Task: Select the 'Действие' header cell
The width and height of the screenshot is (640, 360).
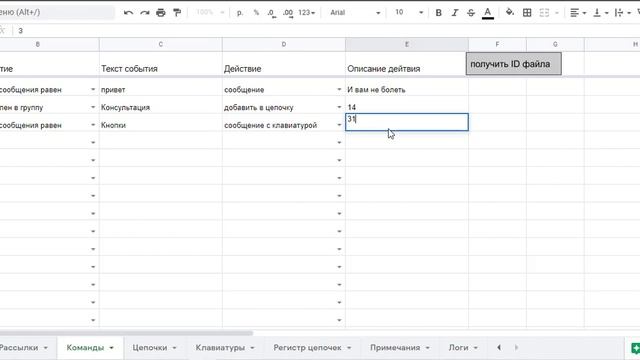Action: 284,64
